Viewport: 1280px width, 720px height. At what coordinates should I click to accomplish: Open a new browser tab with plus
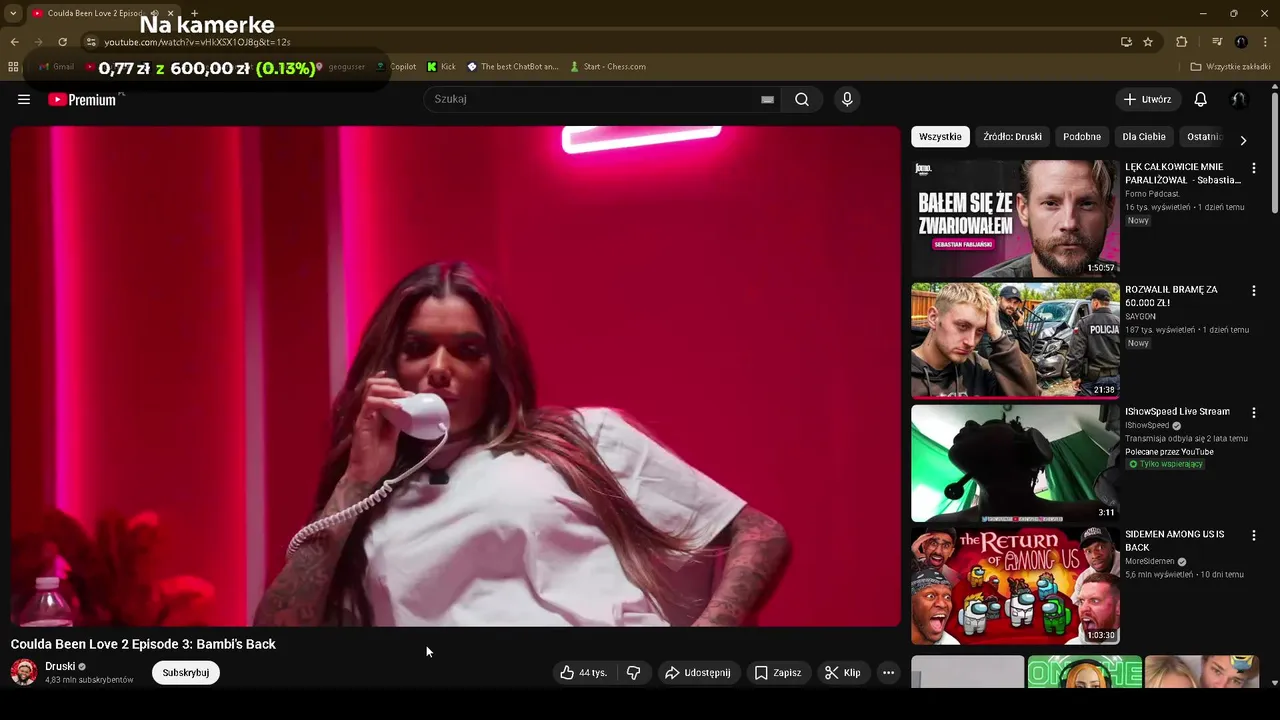(x=195, y=13)
